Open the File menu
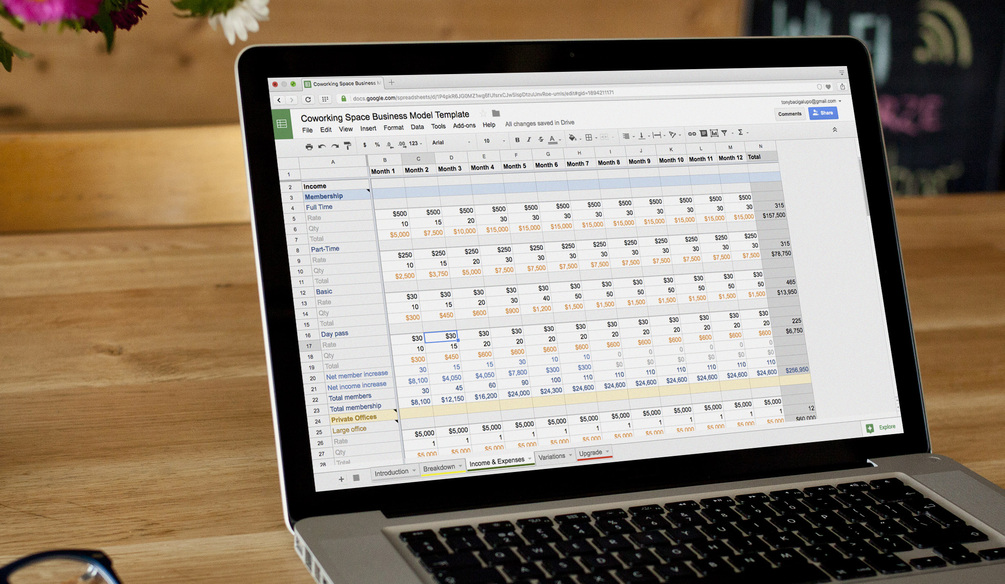This screenshot has height=584, width=1005. (x=308, y=130)
